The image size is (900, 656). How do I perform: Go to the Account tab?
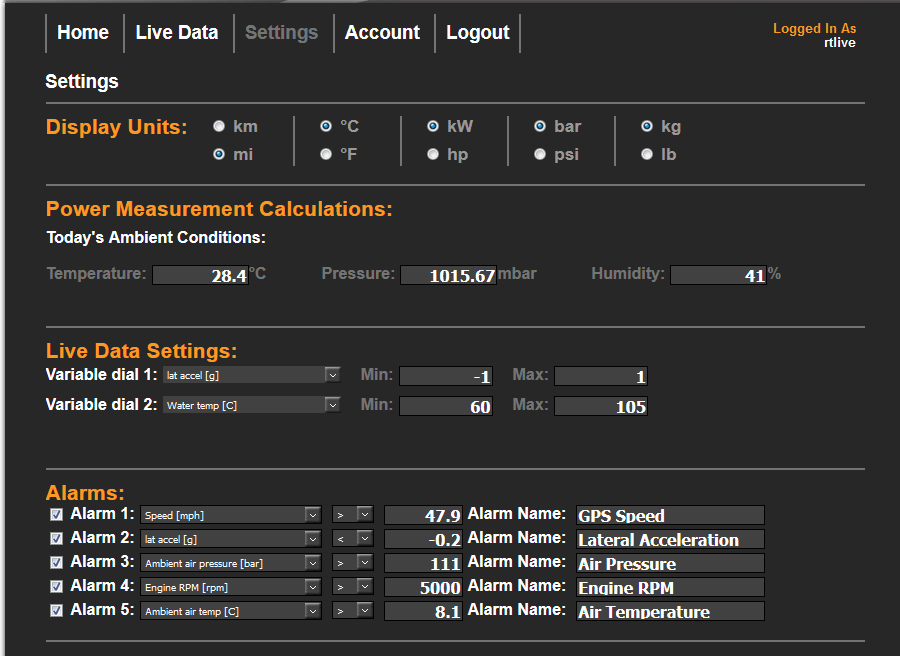(382, 33)
